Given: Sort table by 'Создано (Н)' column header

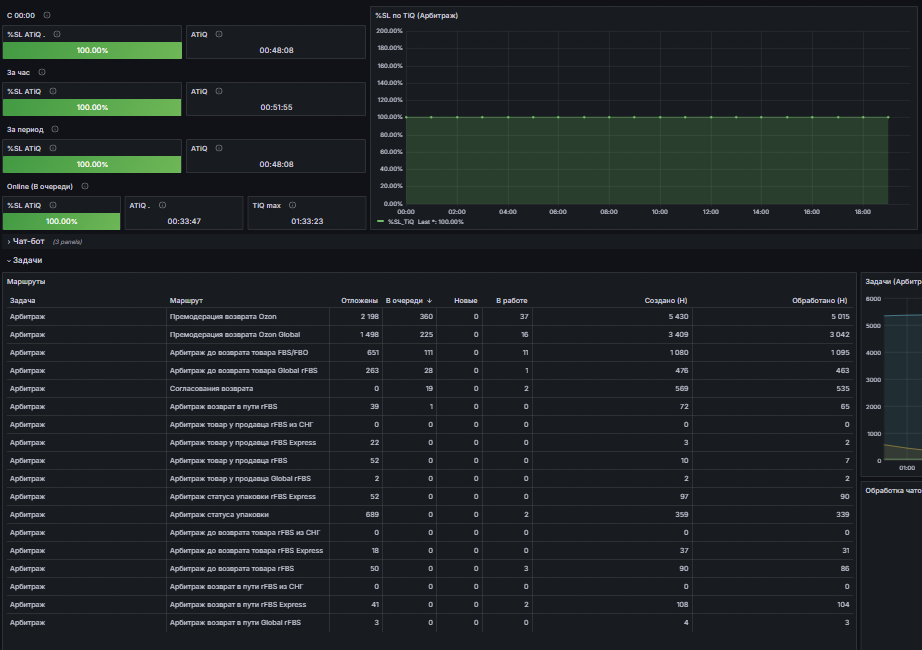Looking at the screenshot, I should 666,301.
